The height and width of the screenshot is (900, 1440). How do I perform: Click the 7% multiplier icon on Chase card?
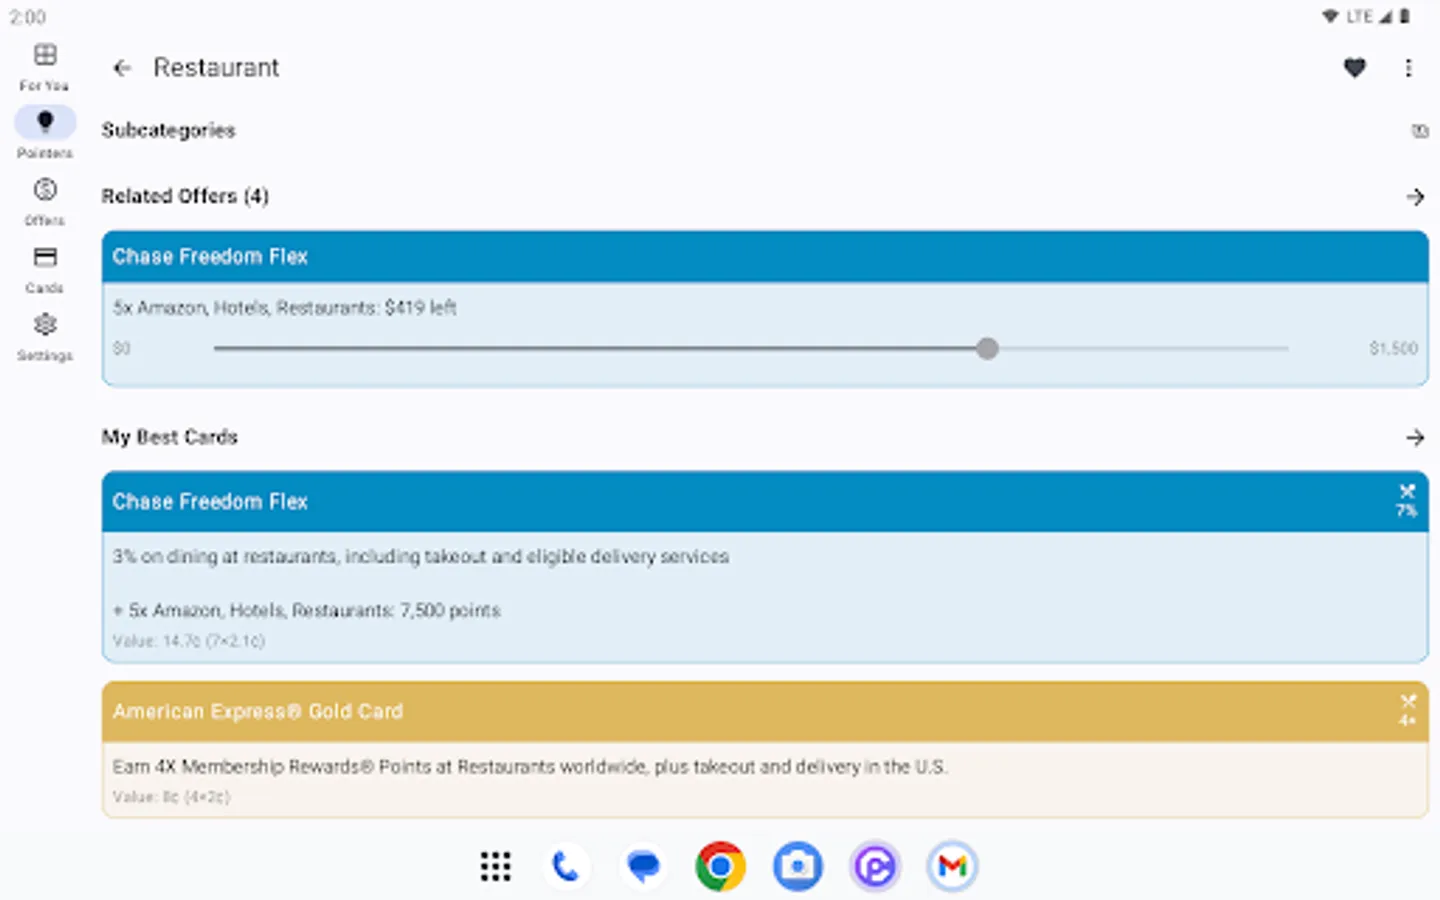click(x=1407, y=500)
